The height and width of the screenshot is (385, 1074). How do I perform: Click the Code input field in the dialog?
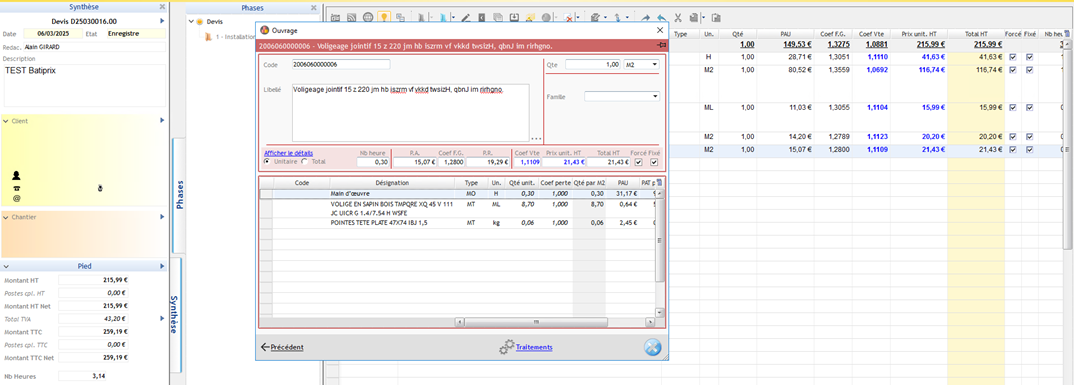click(x=341, y=64)
